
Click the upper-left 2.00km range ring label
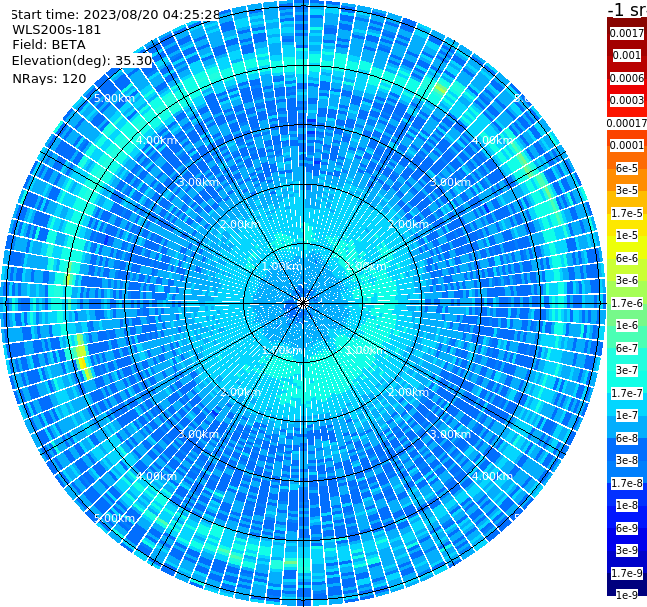(x=240, y=224)
